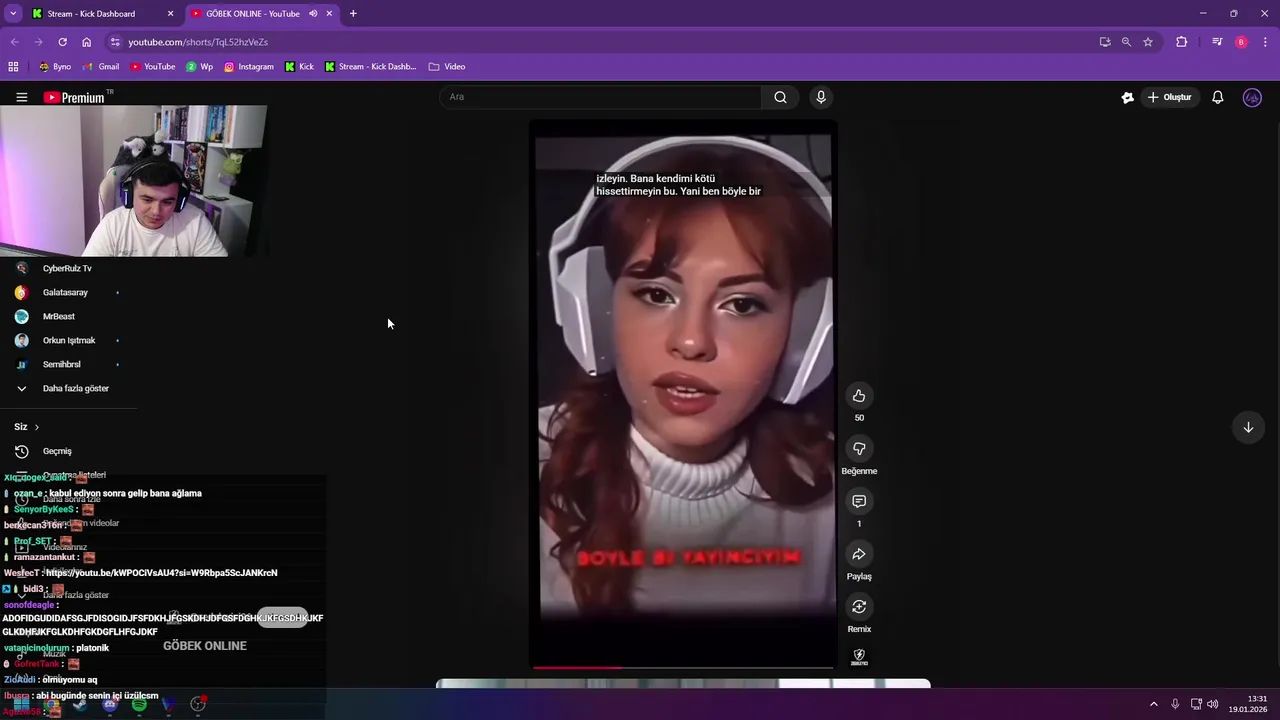Open the Video bookmarks folder
The height and width of the screenshot is (720, 1280).
pyautogui.click(x=447, y=67)
